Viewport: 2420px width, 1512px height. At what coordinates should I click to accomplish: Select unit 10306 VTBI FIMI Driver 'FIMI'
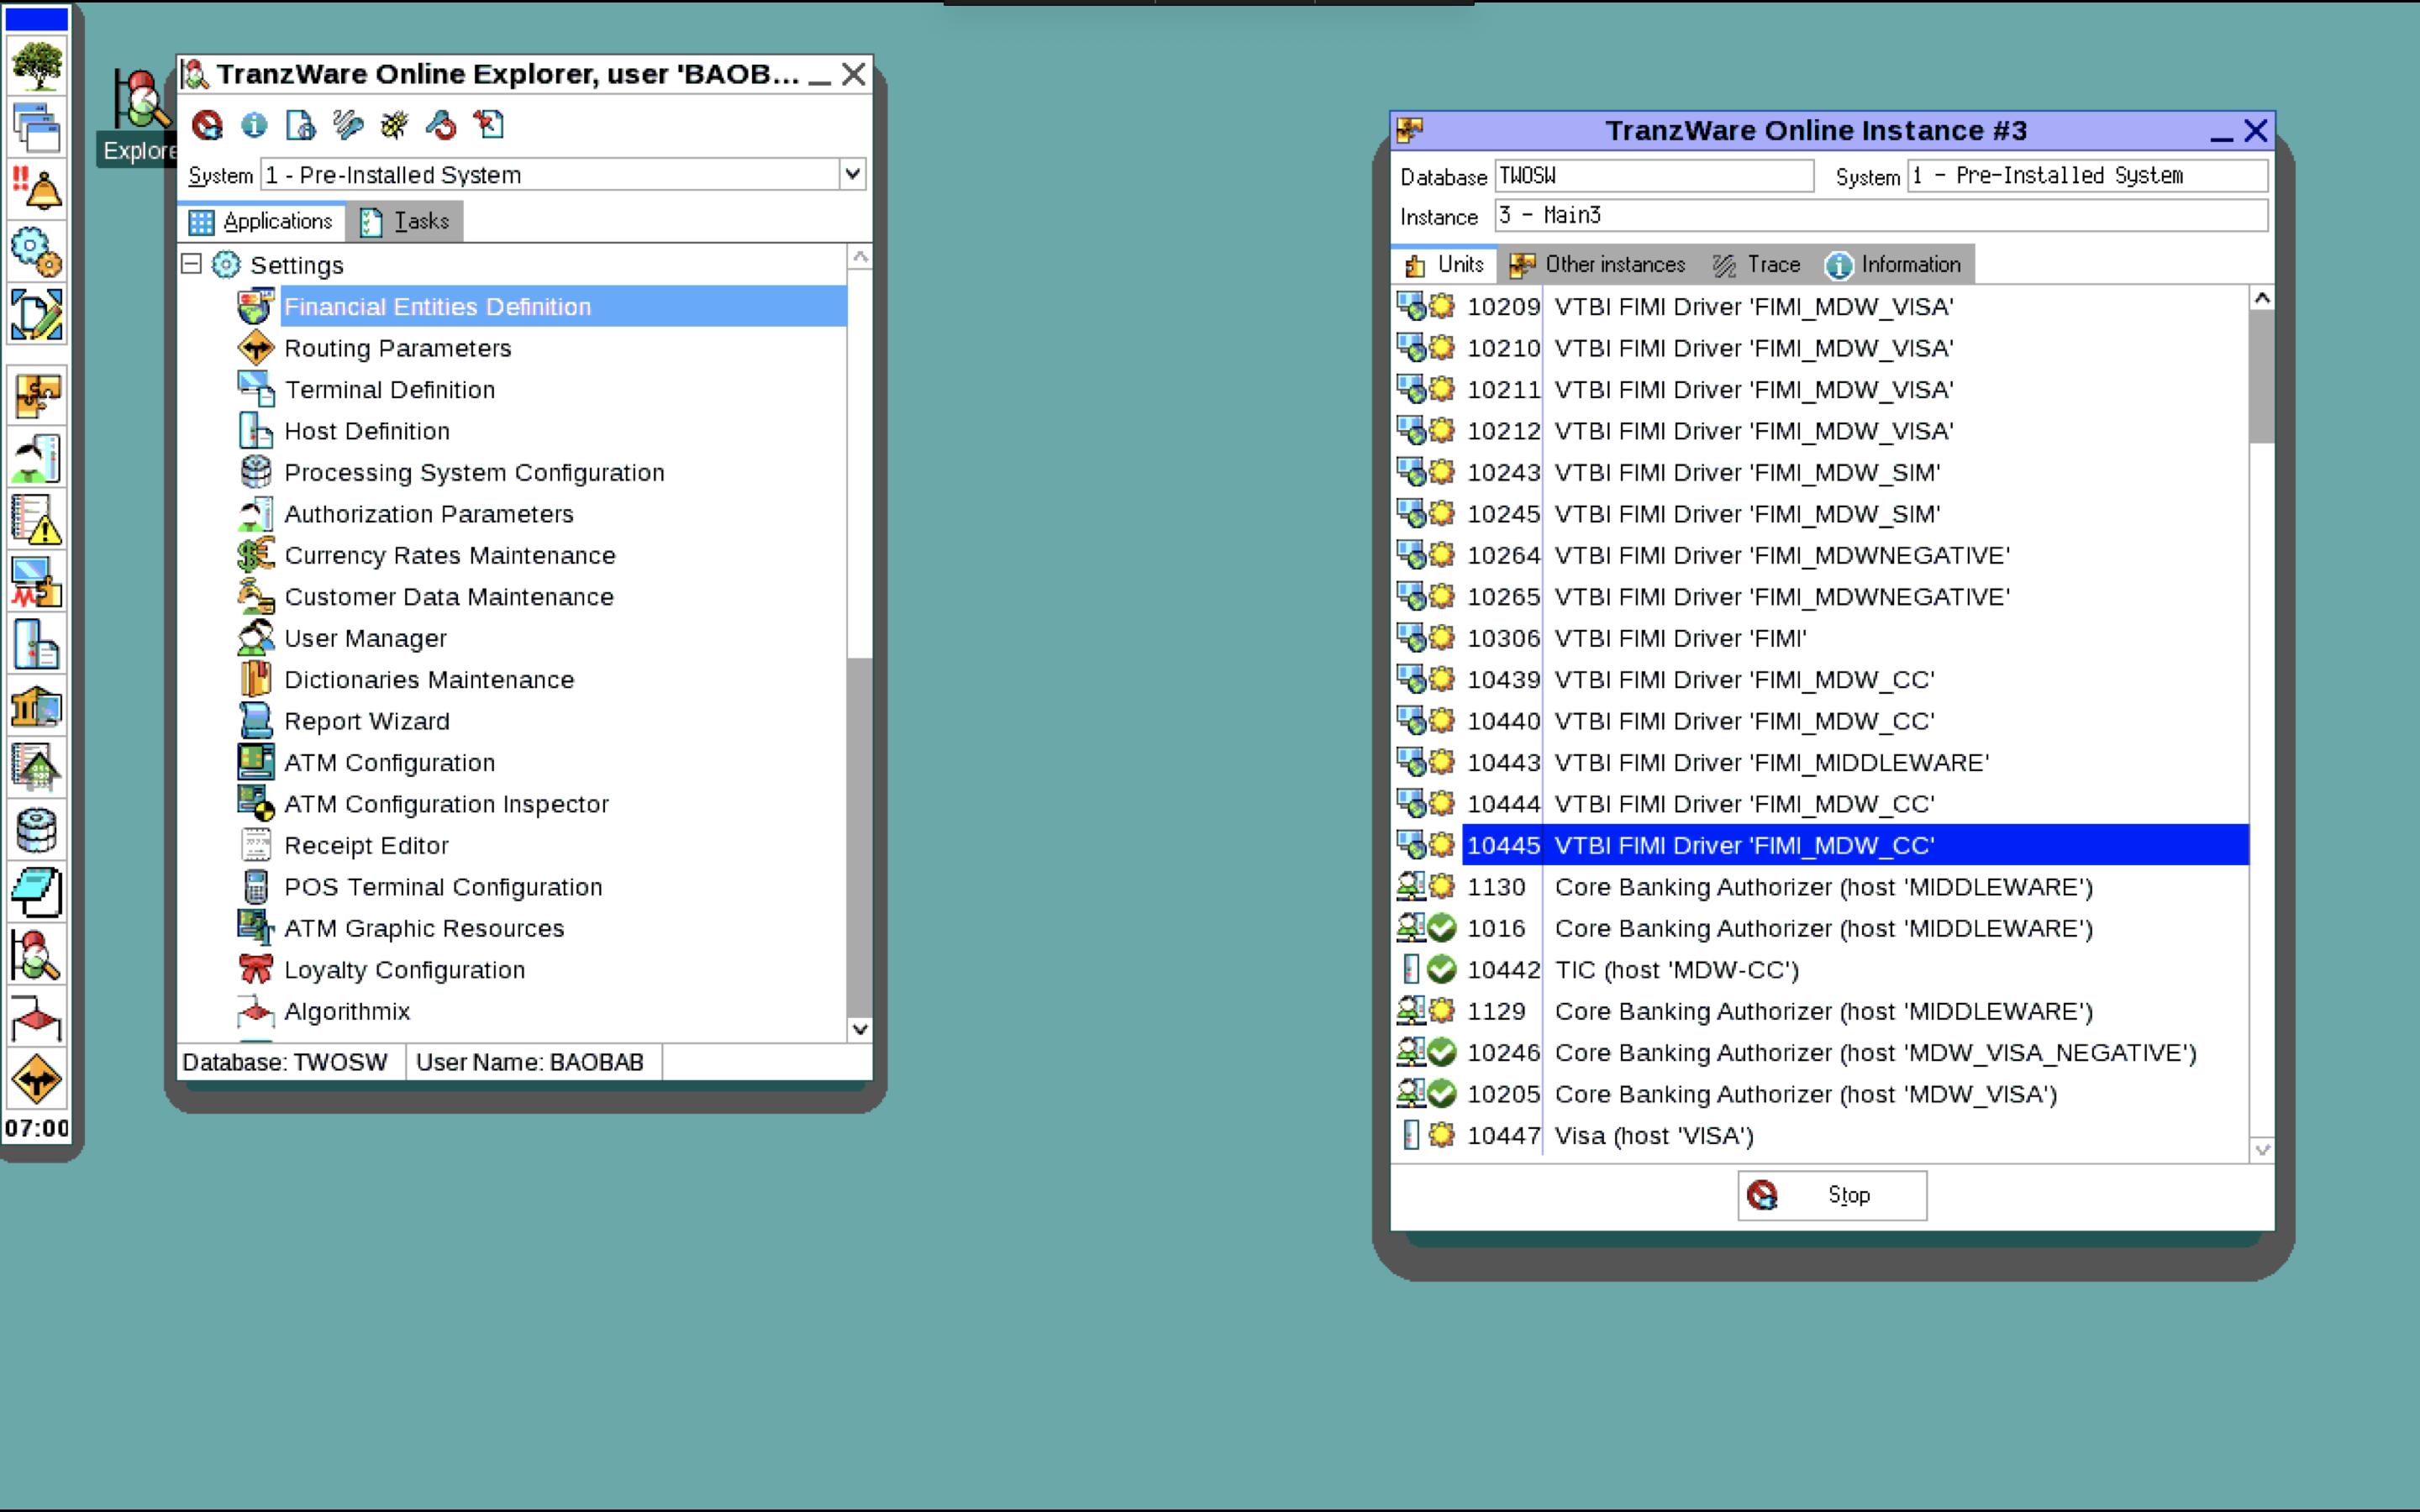(1820, 638)
